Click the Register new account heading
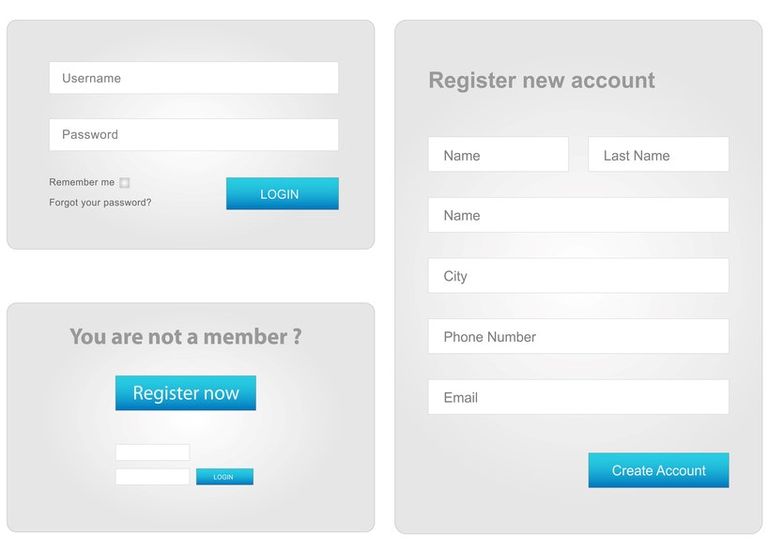This screenshot has height=551, width=768. [542, 81]
